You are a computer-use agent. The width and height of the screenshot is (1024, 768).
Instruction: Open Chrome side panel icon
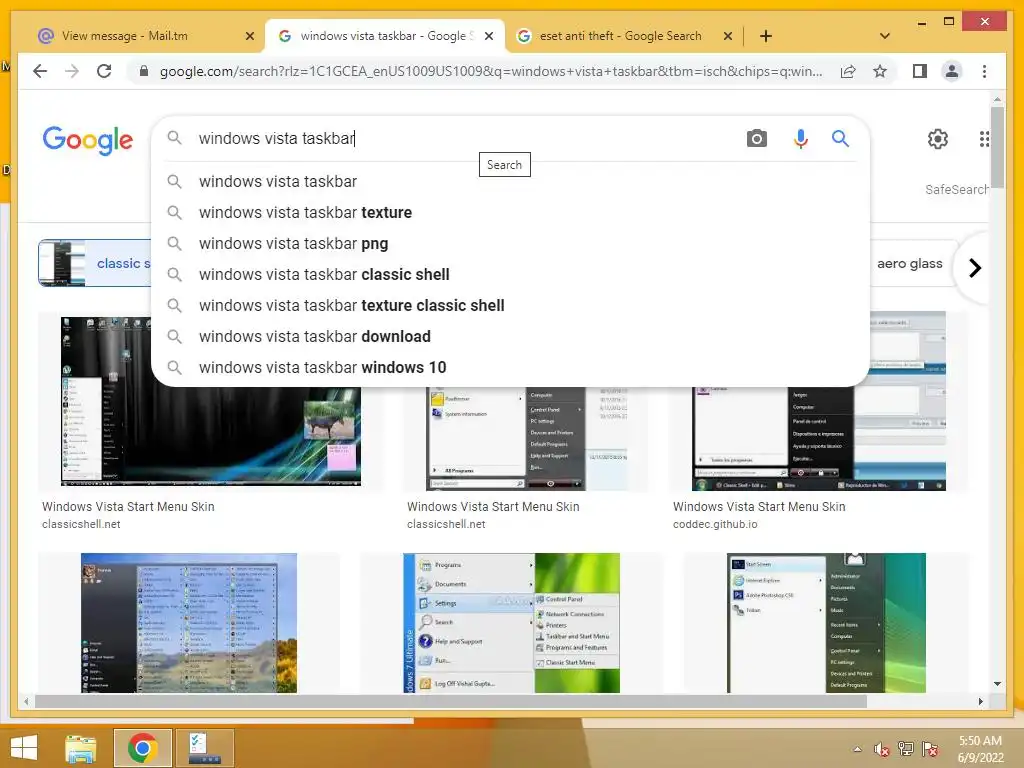click(x=920, y=71)
